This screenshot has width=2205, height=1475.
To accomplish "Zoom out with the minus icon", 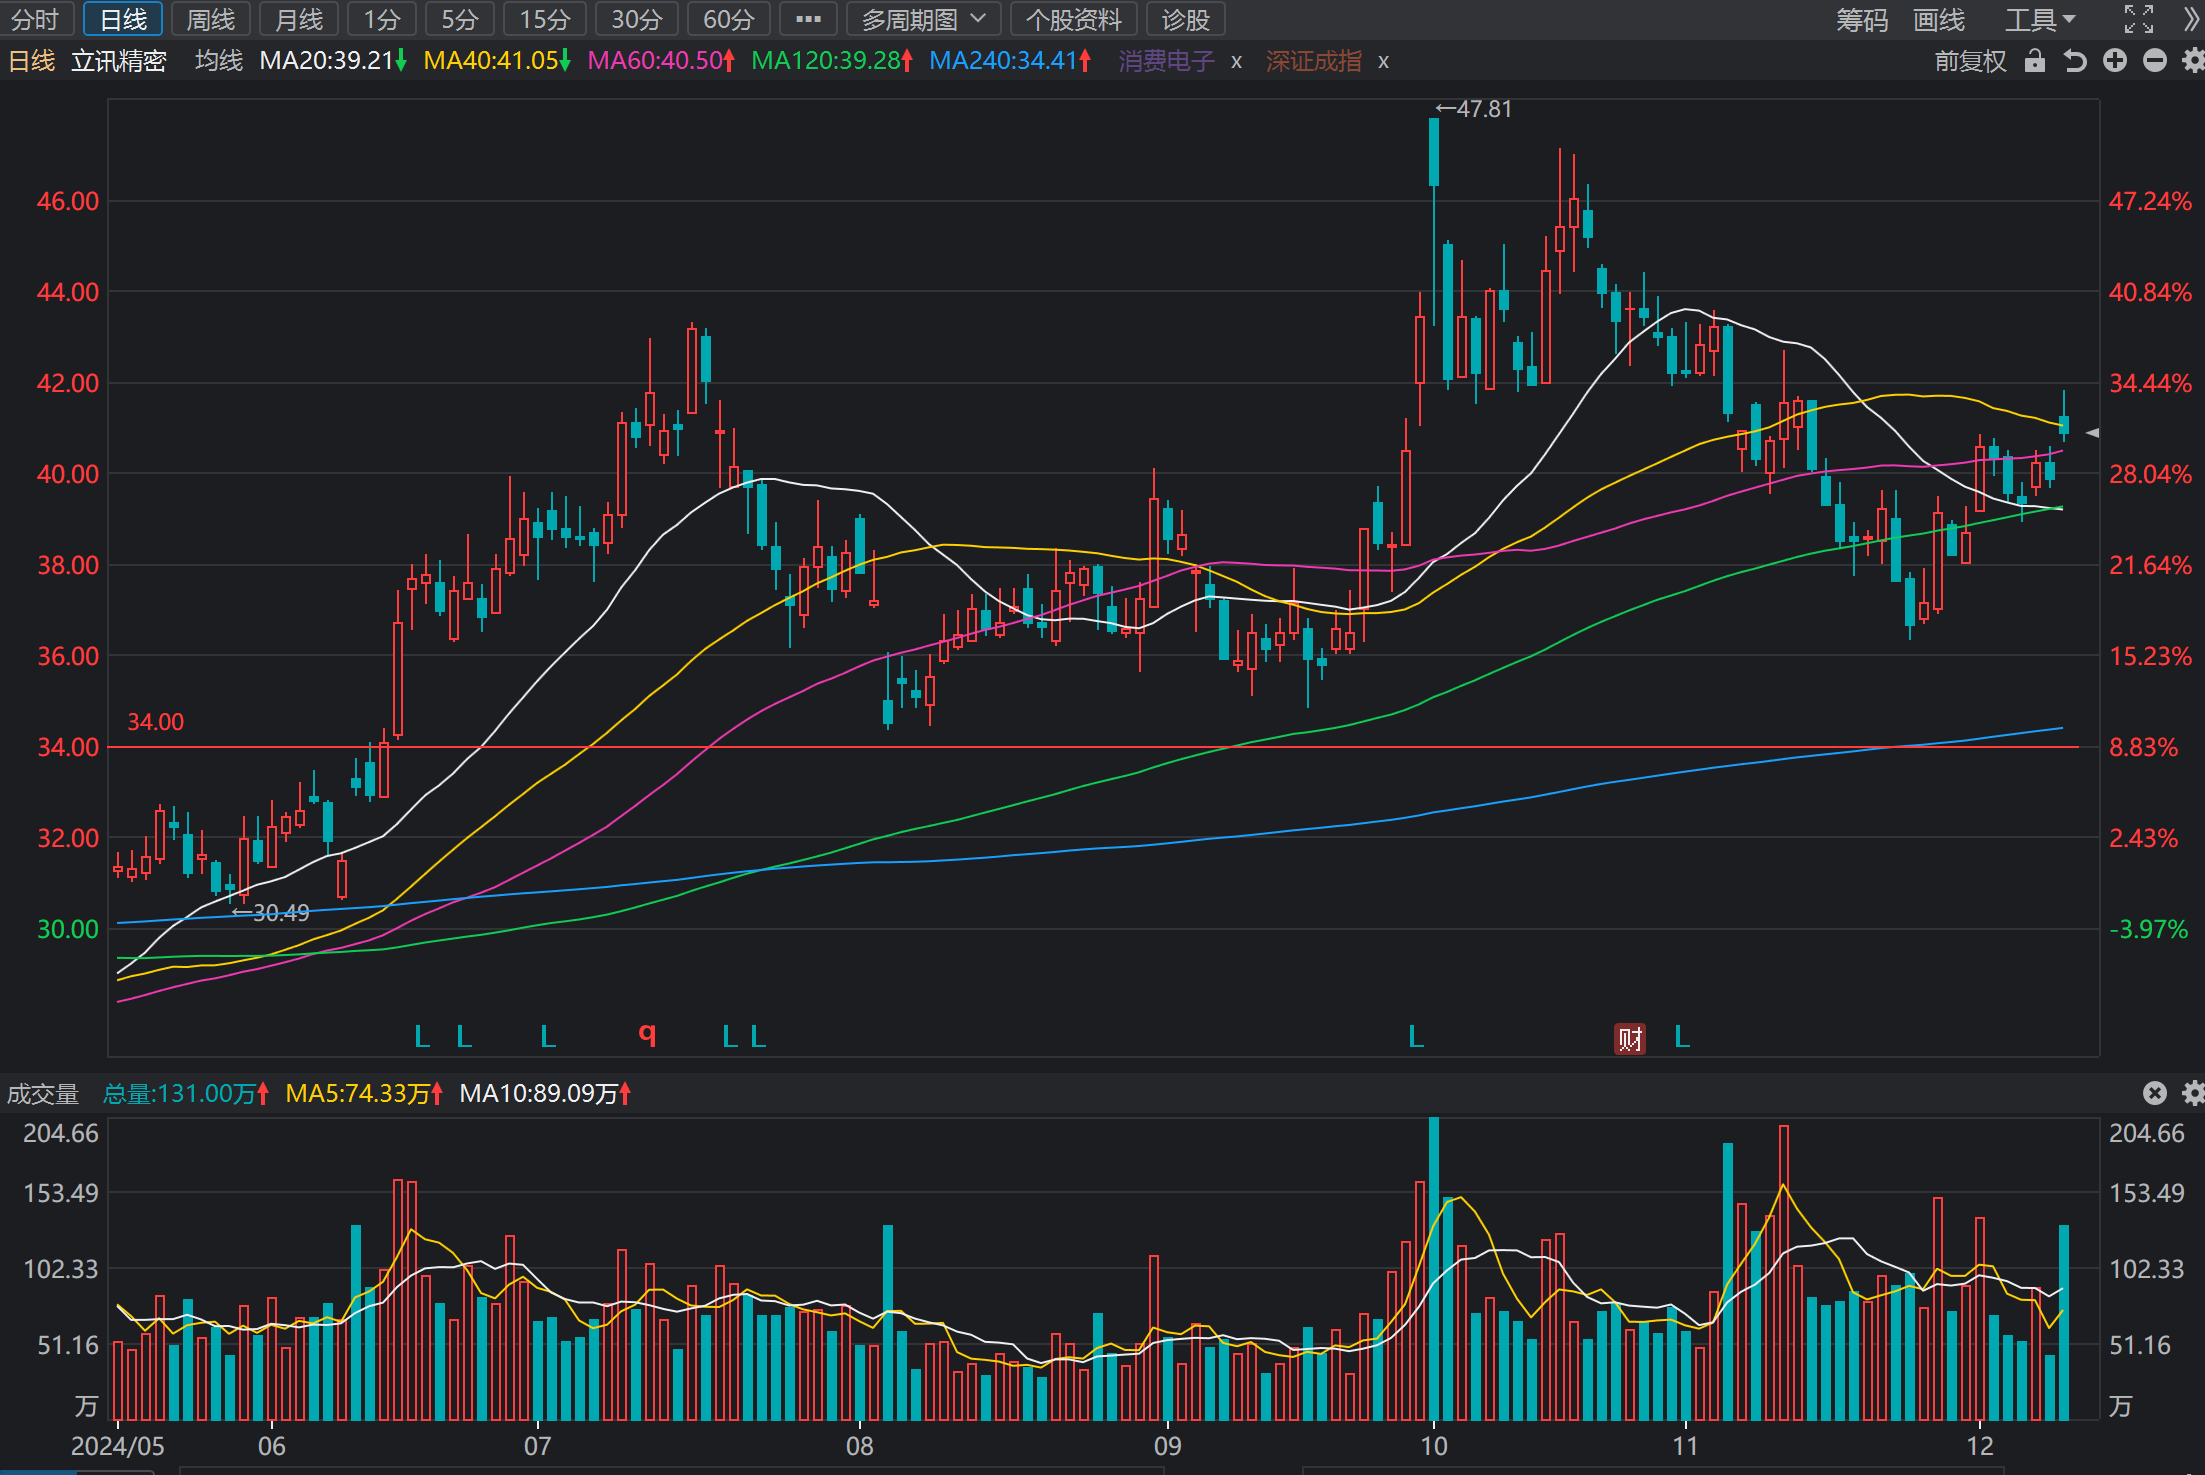I will click(x=2155, y=61).
